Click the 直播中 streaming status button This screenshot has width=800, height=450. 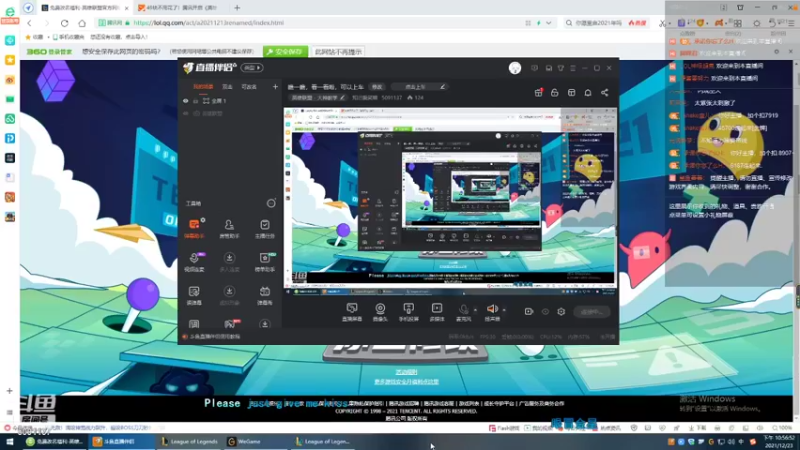pyautogui.click(x=591, y=311)
